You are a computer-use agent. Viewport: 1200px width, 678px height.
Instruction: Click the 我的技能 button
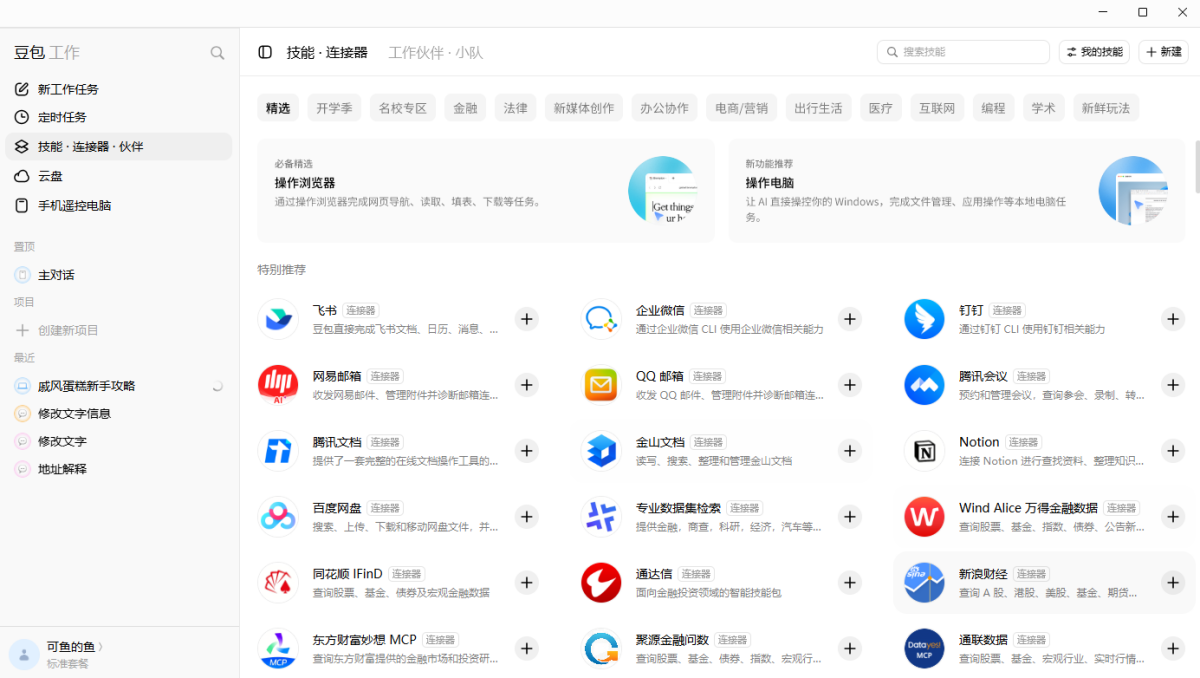(1094, 52)
